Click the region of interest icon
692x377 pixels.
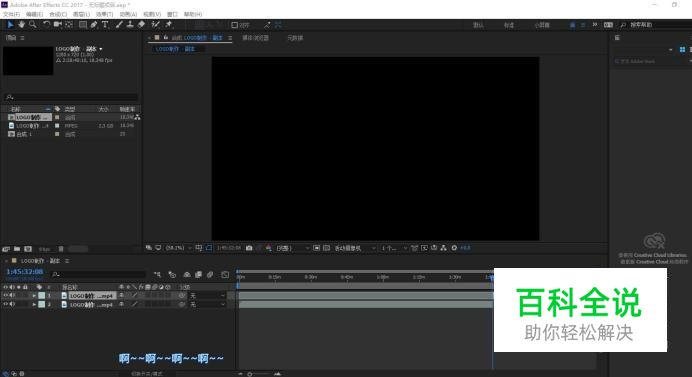click(316, 248)
